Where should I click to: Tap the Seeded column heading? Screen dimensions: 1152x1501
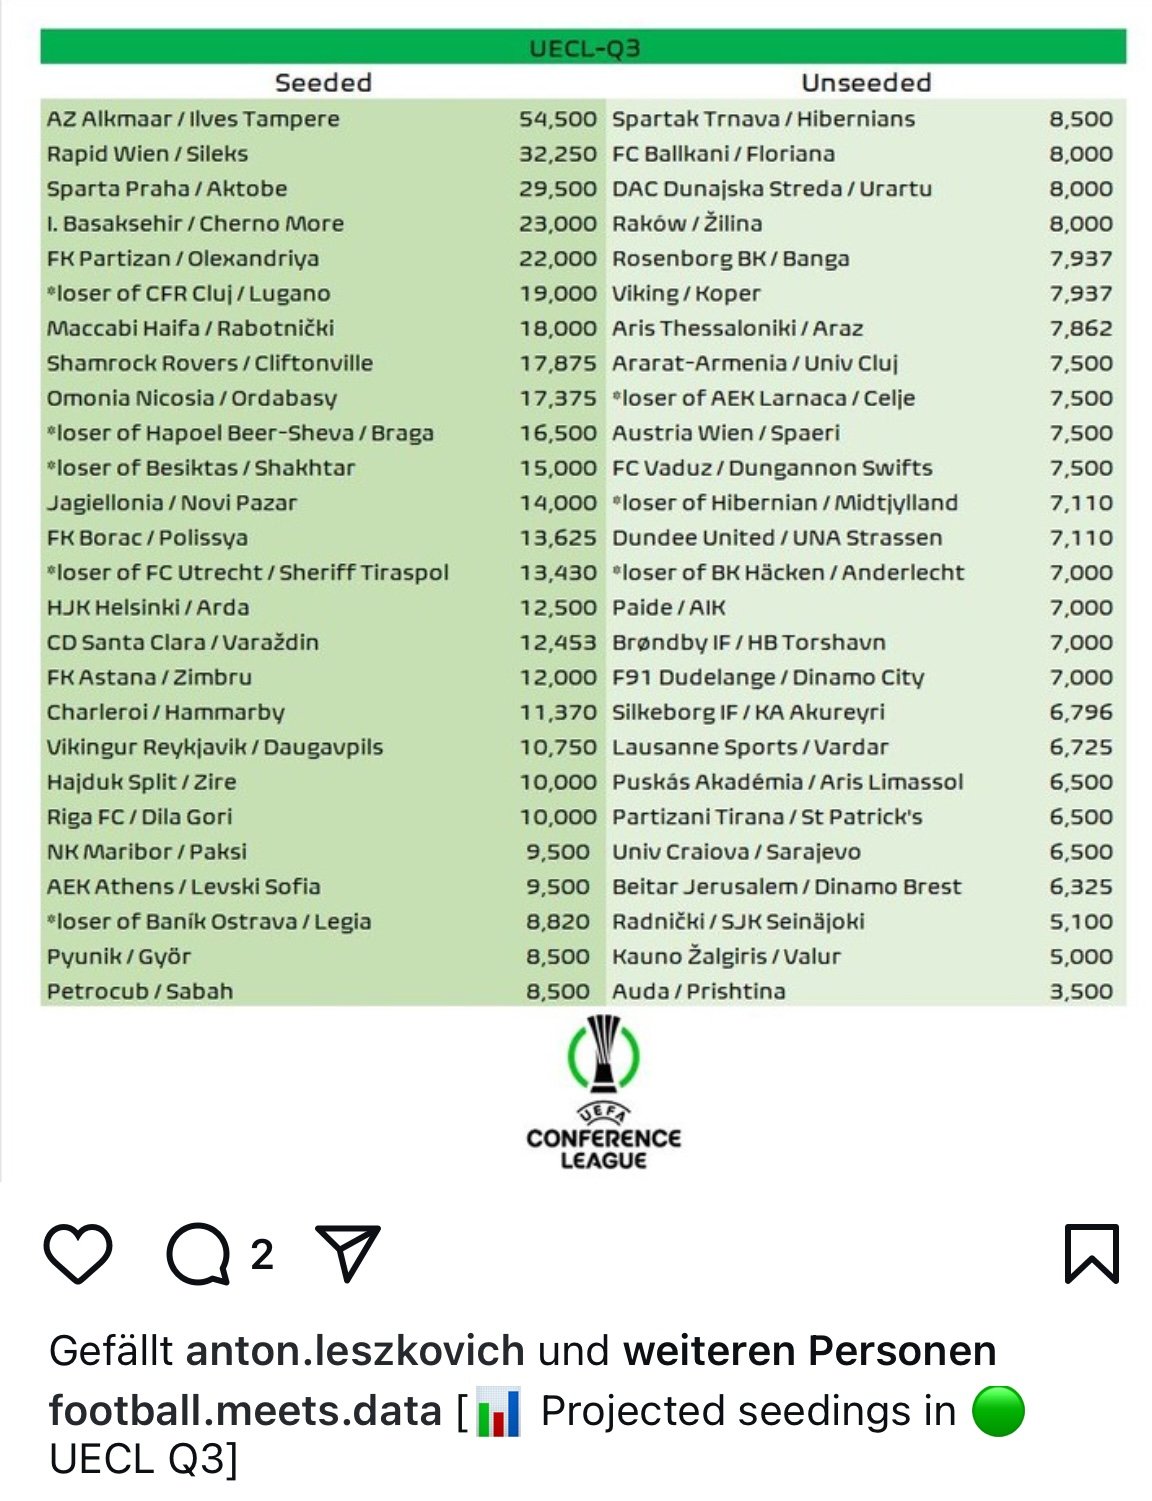point(323,82)
